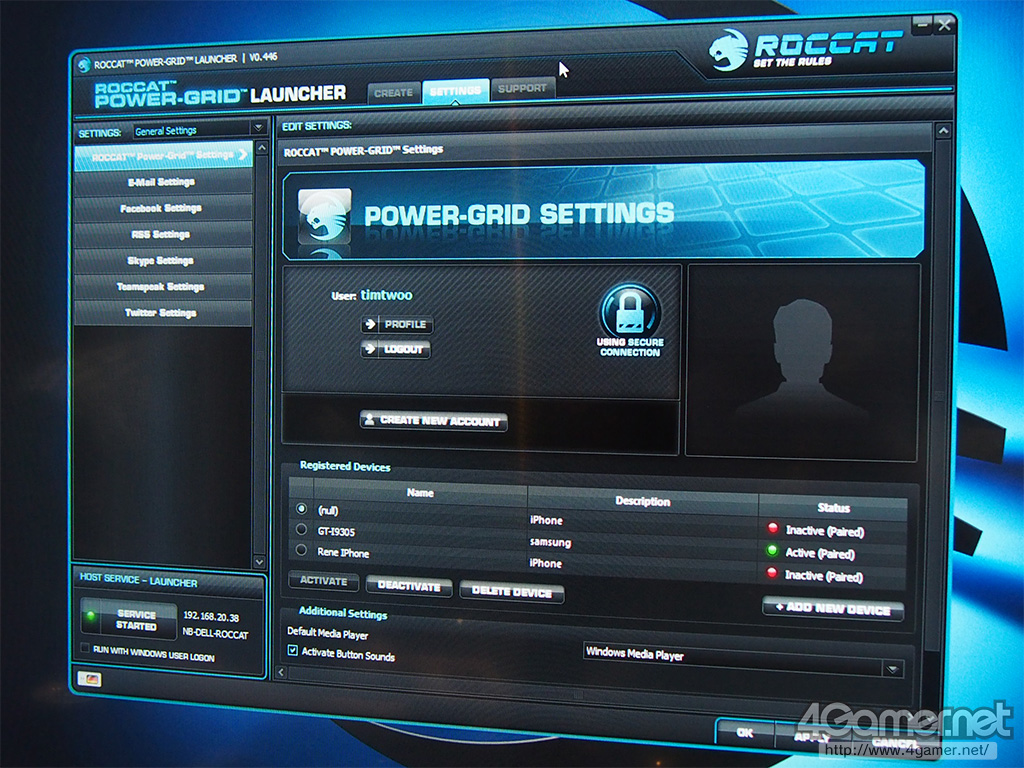
Task: Toggle Activate Button Sounds checkbox
Action: 293,650
